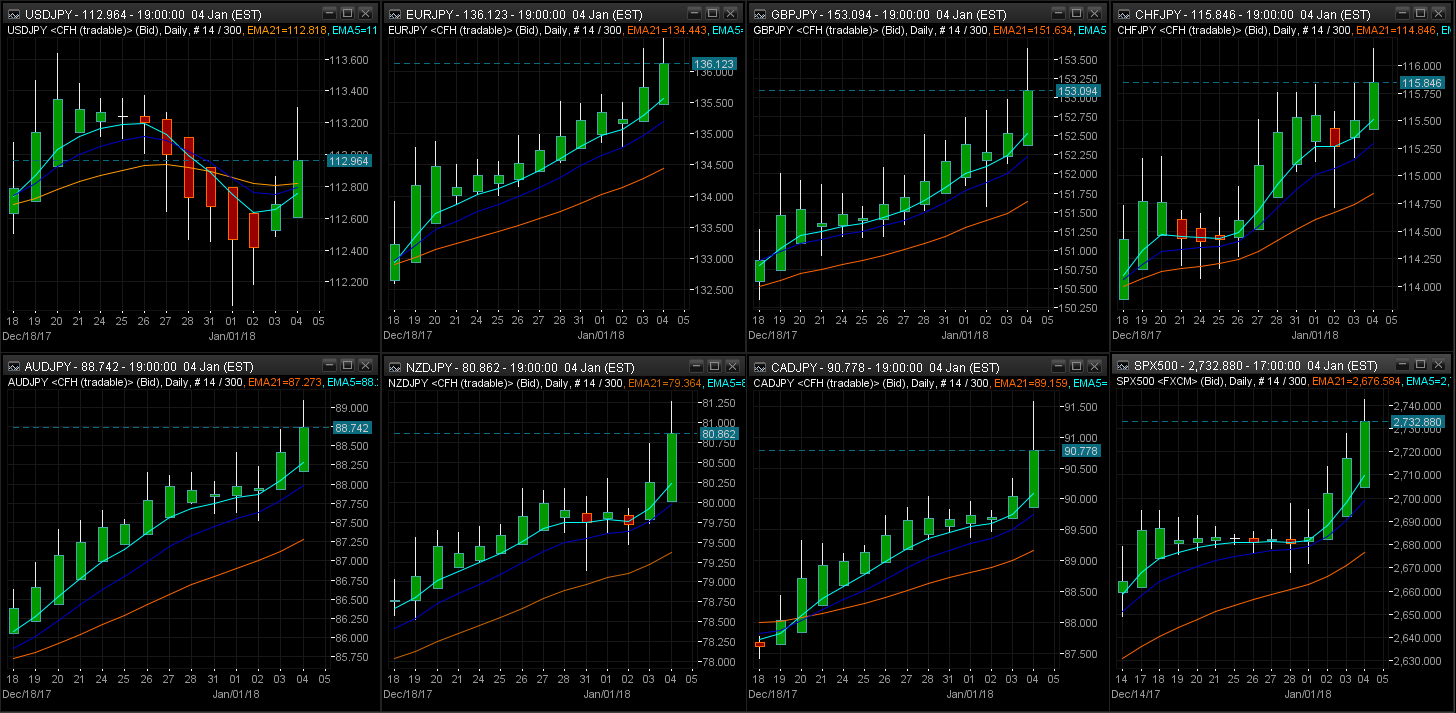
Task: Click the NZDJPY chart window icon
Action: click(x=394, y=367)
